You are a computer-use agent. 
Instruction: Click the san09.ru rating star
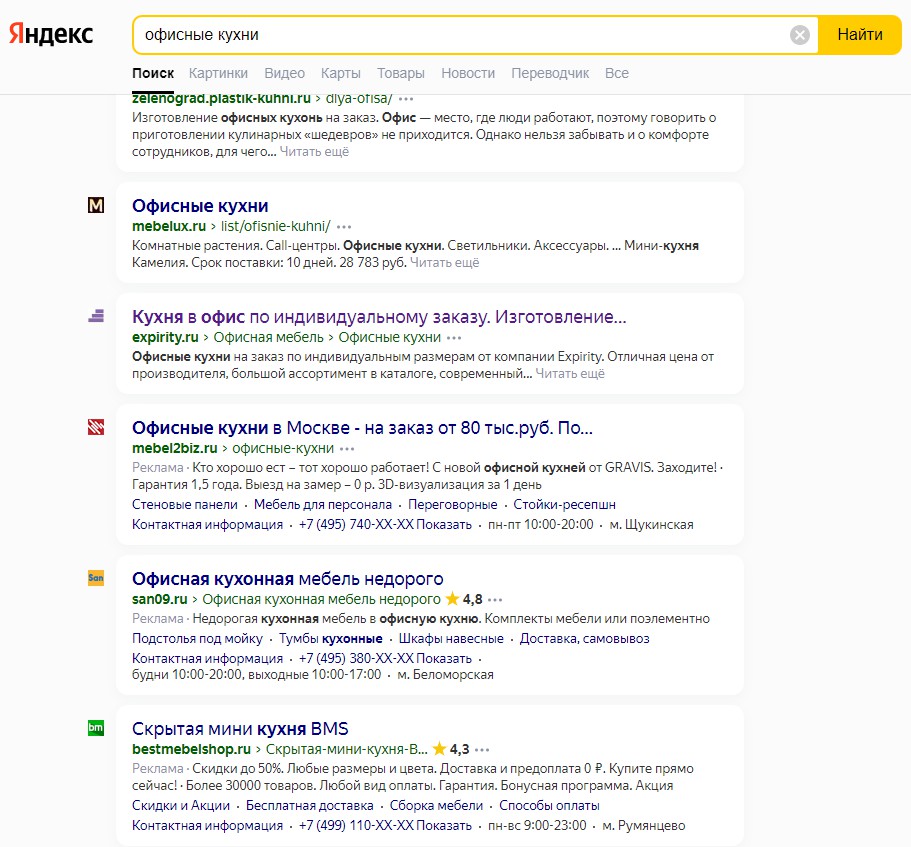coord(452,598)
